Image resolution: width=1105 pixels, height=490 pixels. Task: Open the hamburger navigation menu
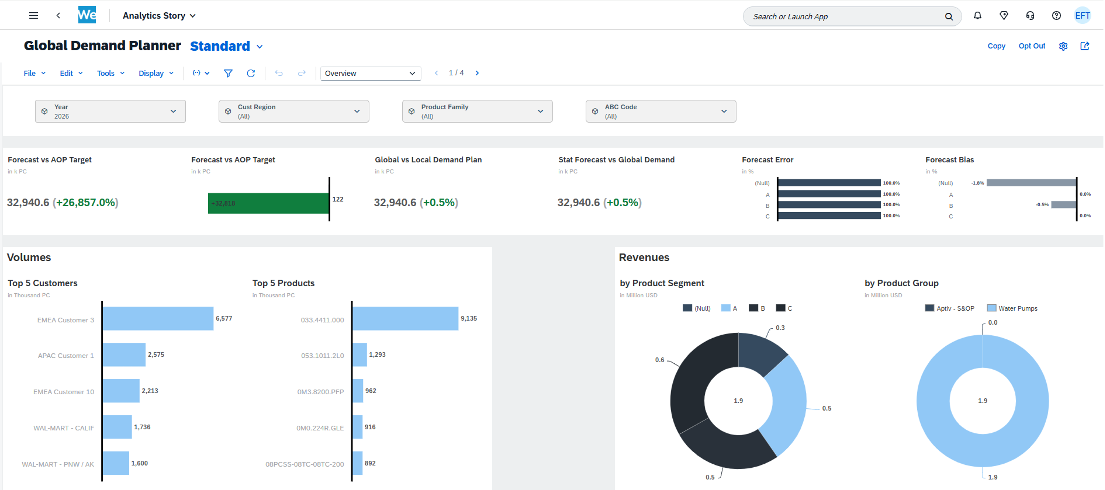34,16
